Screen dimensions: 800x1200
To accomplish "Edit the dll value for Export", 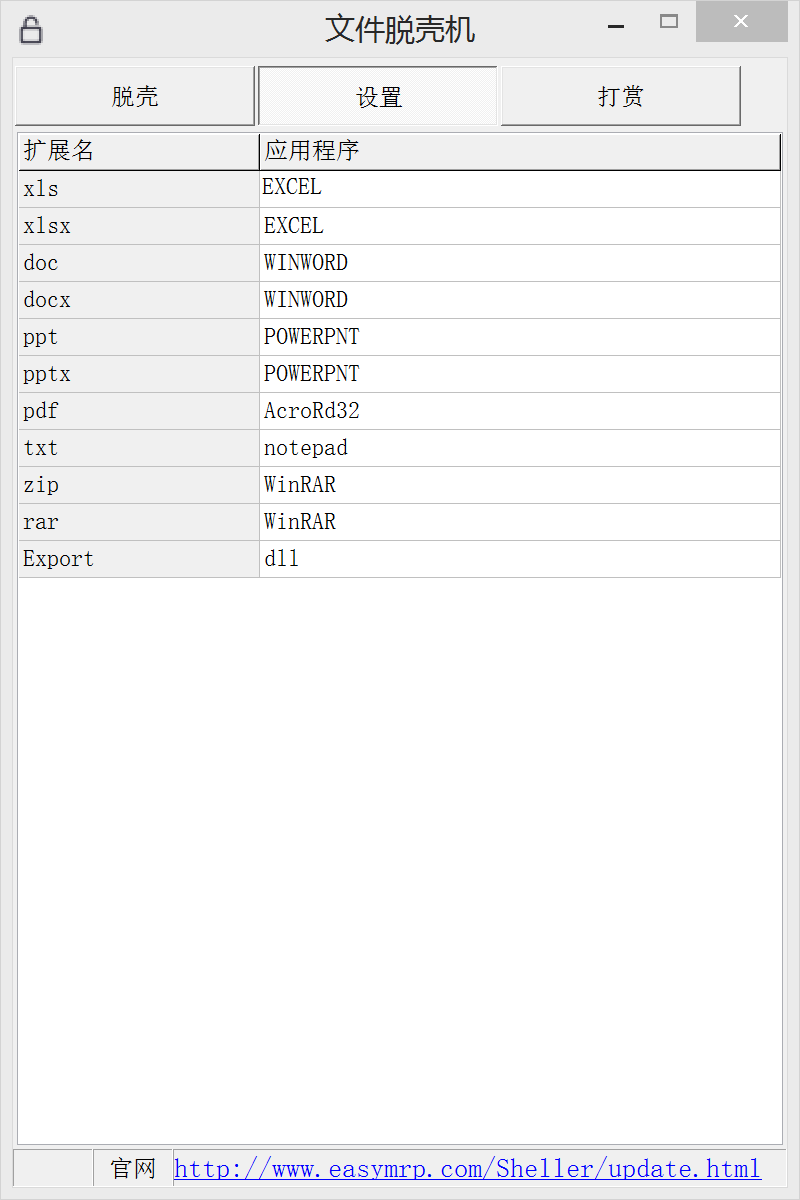I will point(520,559).
